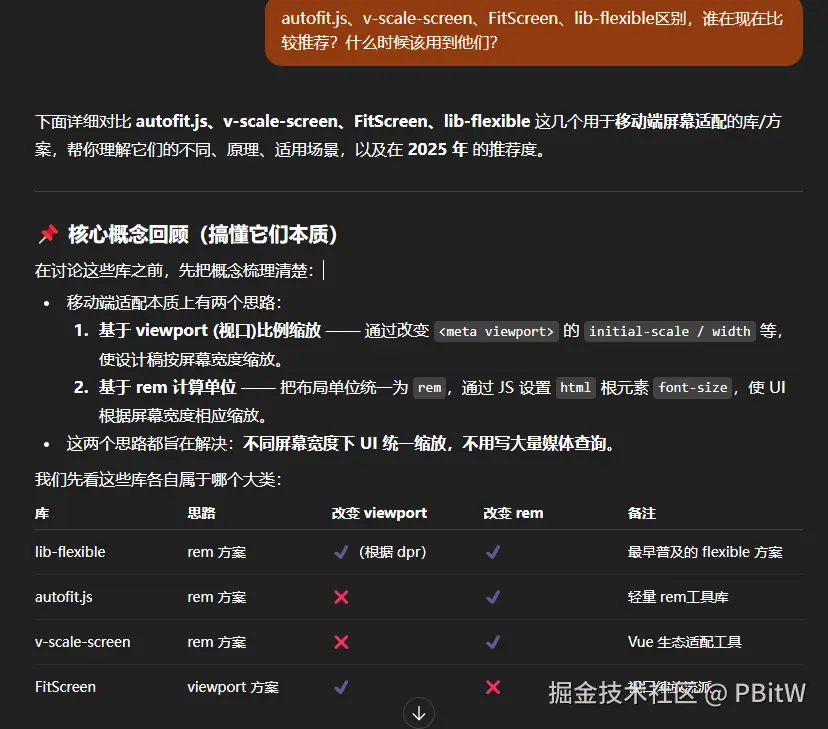The height and width of the screenshot is (729, 828).
Task: Click bold text 基于 viewport (视口)比例缩放
Action: (x=210, y=330)
